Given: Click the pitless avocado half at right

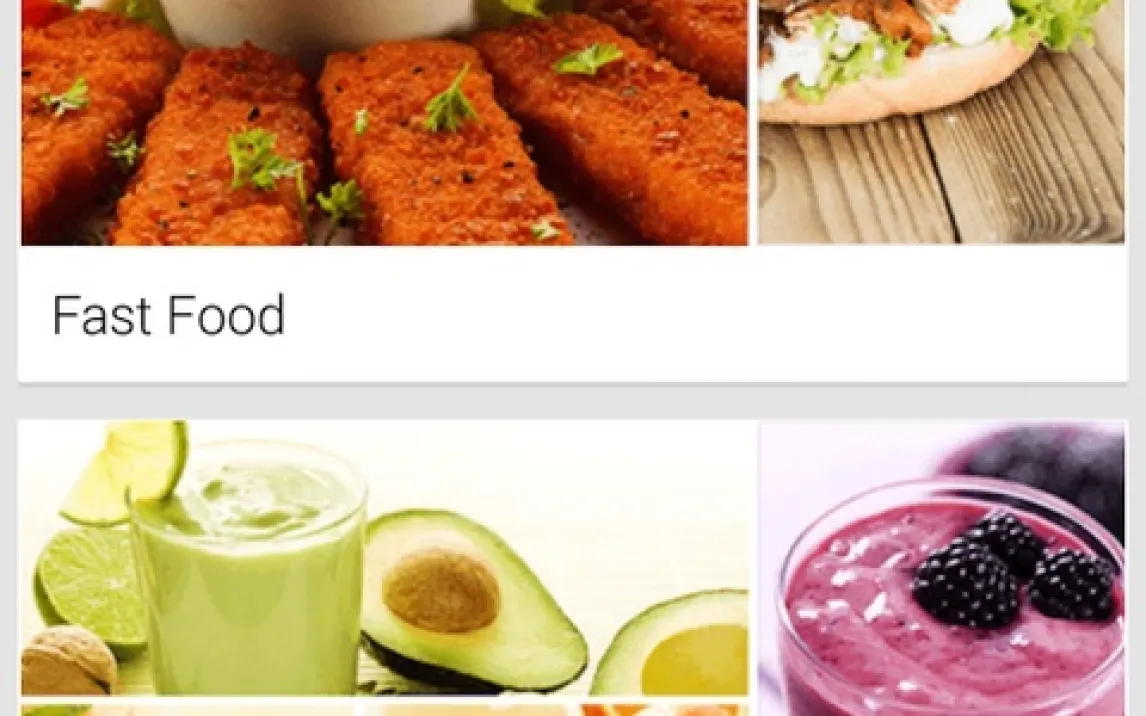Looking at the screenshot, I should point(671,644).
